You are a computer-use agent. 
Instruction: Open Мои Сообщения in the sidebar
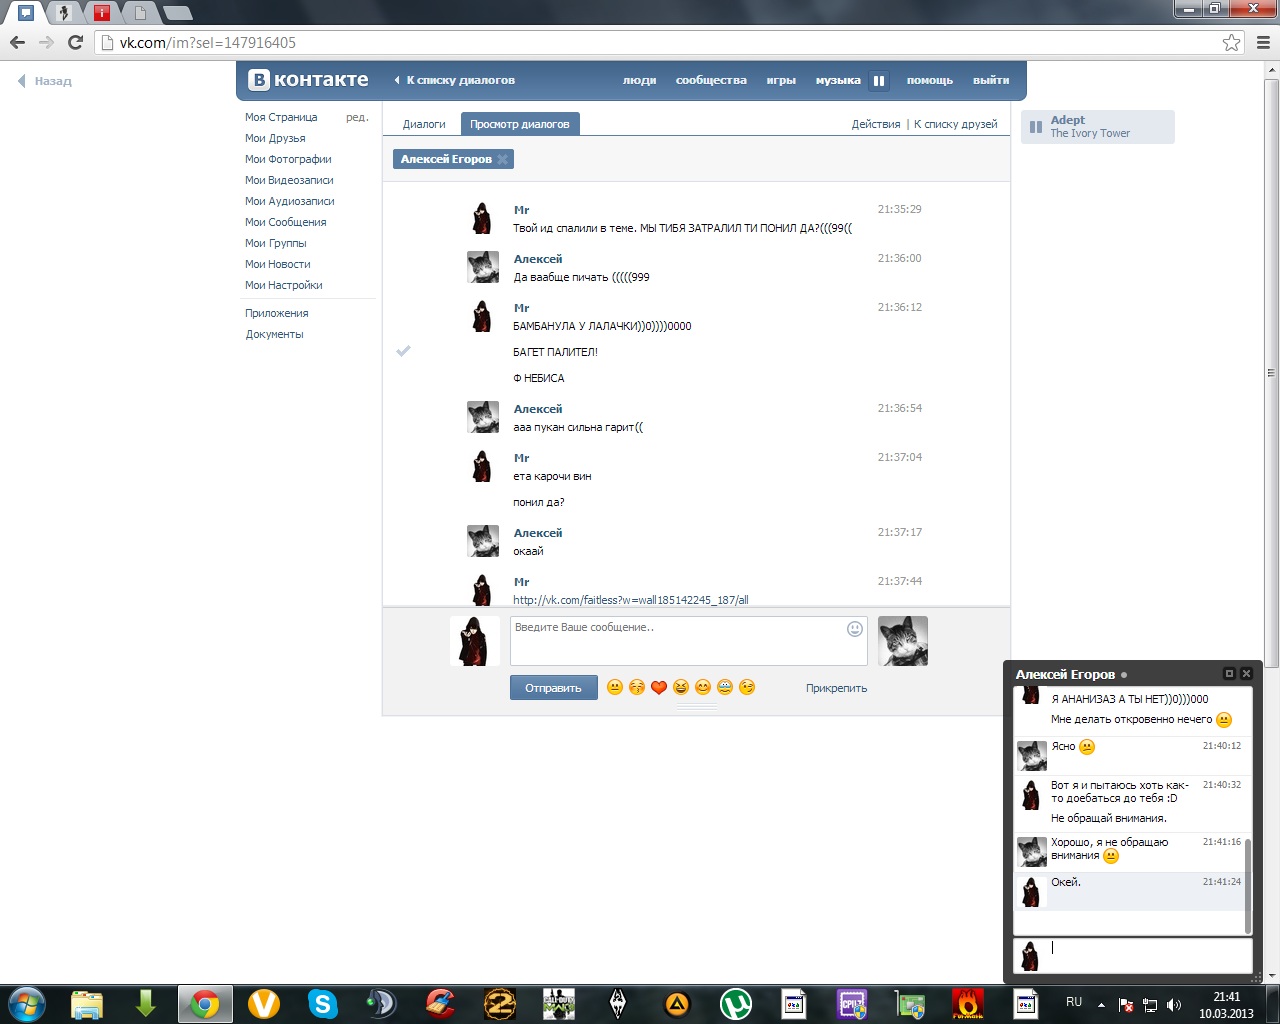(285, 222)
